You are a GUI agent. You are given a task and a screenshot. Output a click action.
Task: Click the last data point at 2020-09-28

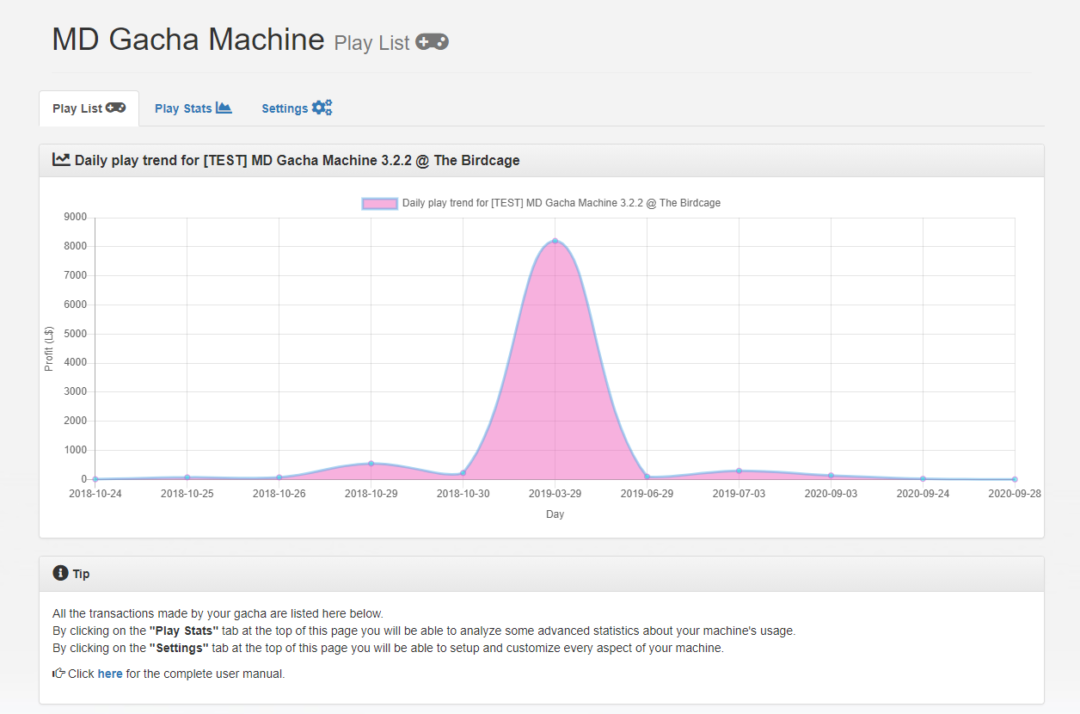click(1014, 479)
